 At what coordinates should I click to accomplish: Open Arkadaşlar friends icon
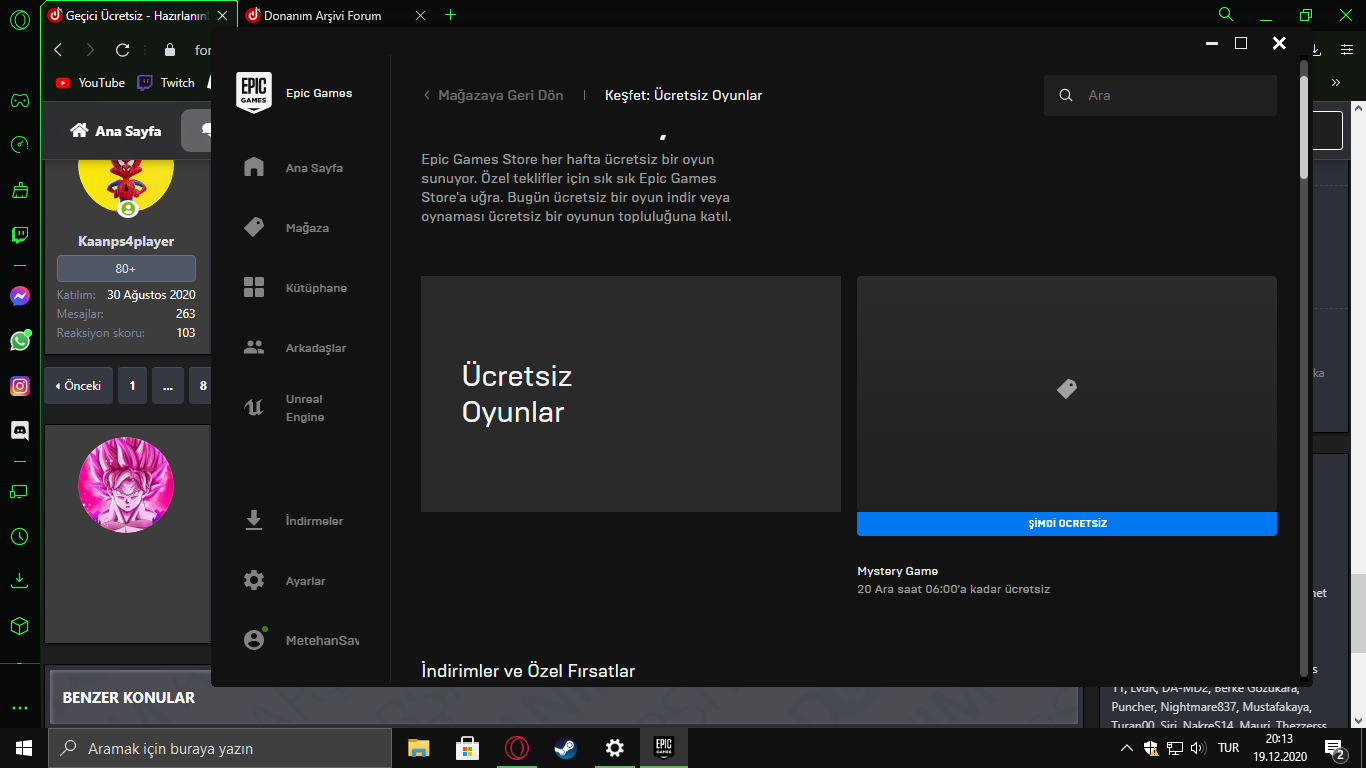click(x=254, y=348)
